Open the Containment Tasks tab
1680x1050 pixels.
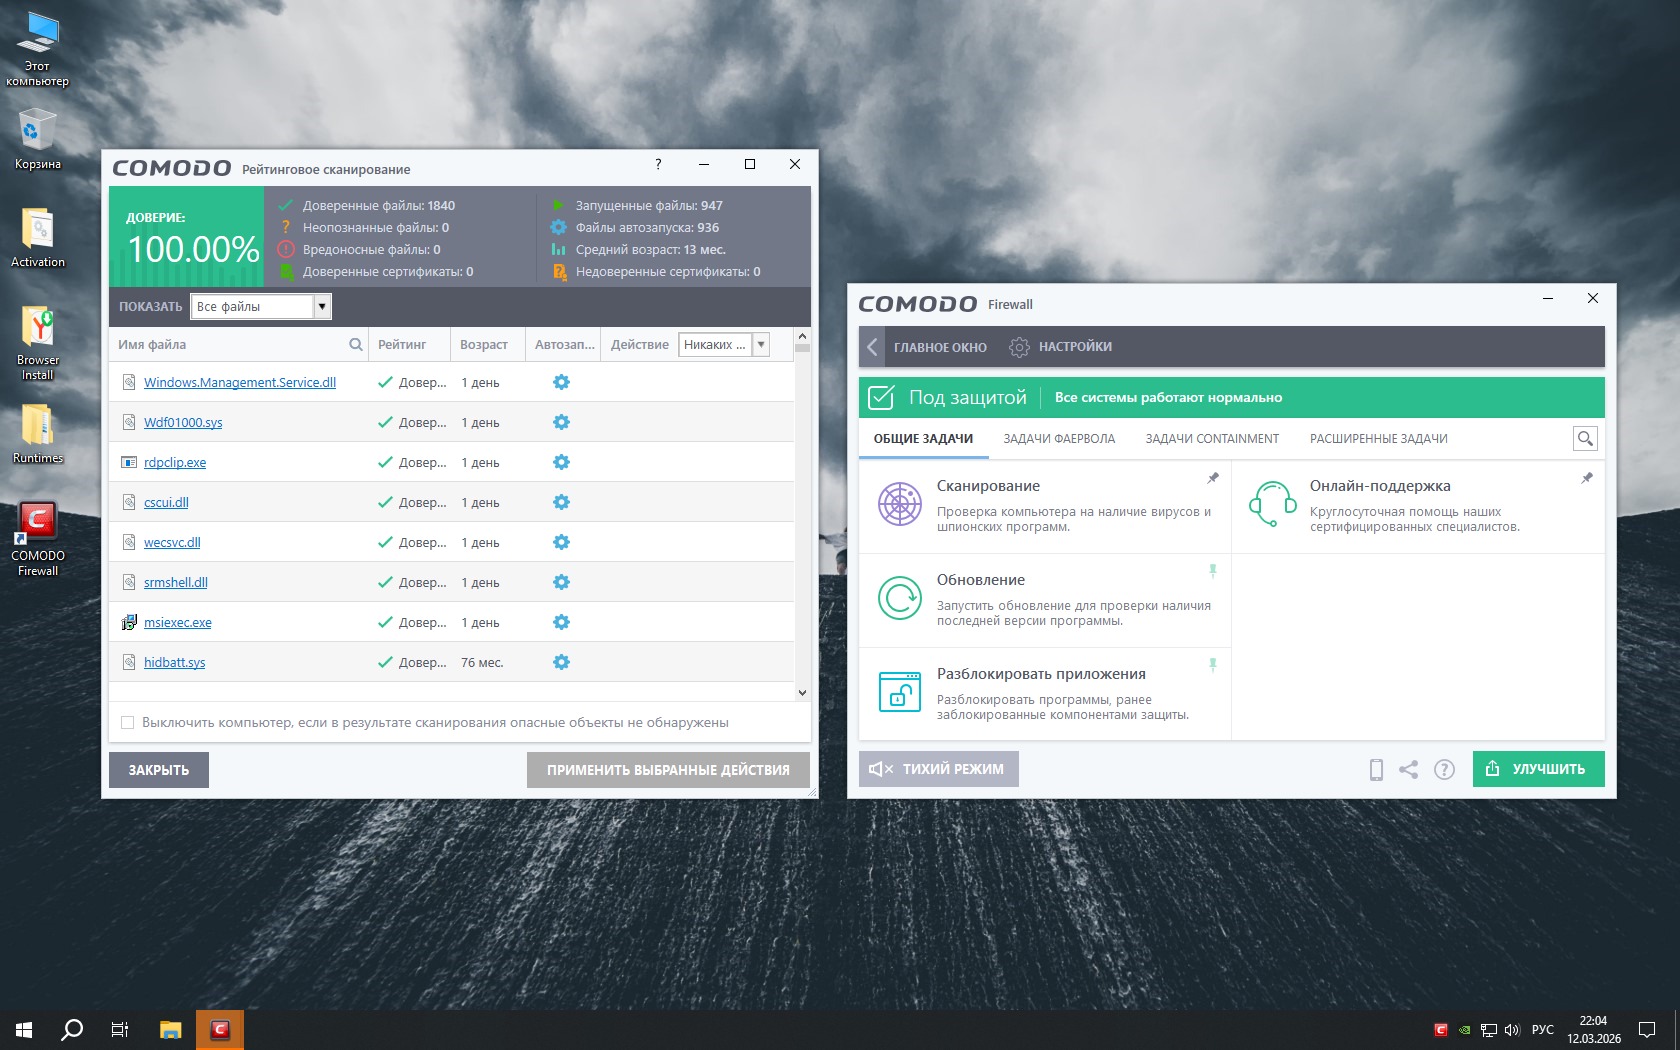[x=1212, y=439]
